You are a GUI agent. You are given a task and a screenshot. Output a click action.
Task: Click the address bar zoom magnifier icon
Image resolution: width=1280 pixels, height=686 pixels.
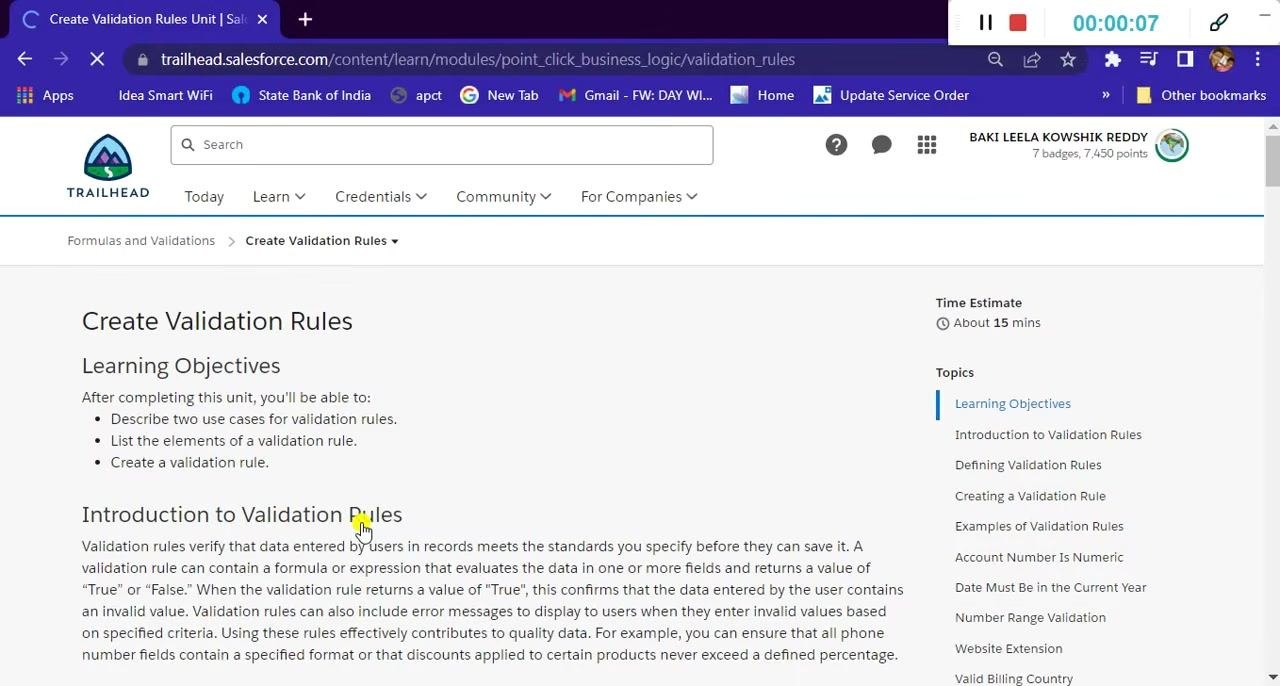(x=995, y=59)
